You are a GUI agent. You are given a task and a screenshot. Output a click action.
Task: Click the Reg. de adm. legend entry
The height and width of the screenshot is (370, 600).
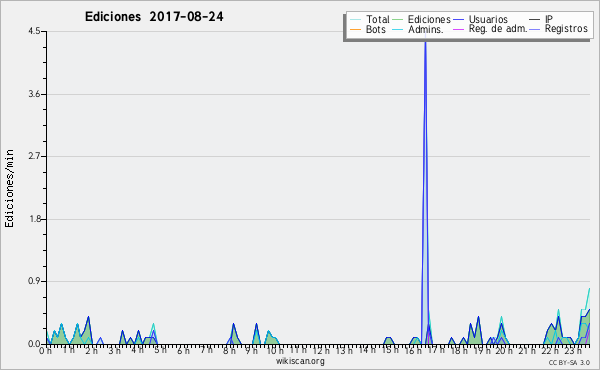[490, 29]
